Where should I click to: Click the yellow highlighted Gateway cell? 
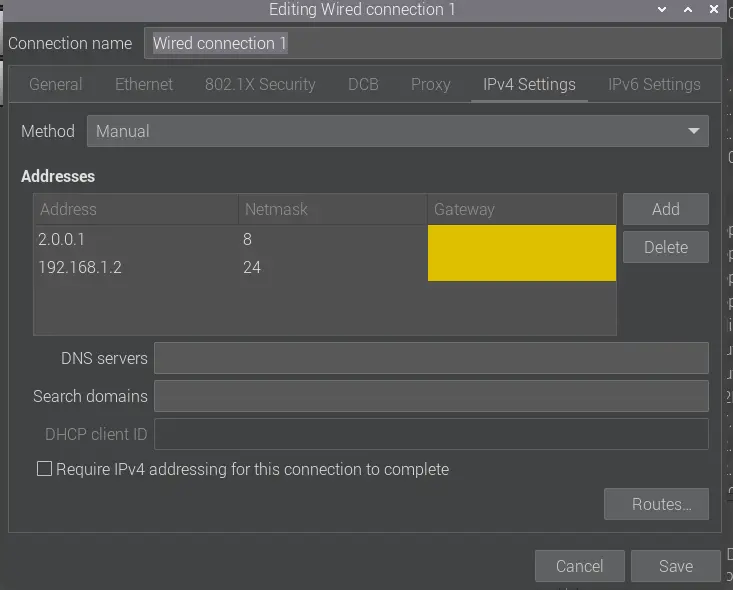tap(521, 253)
